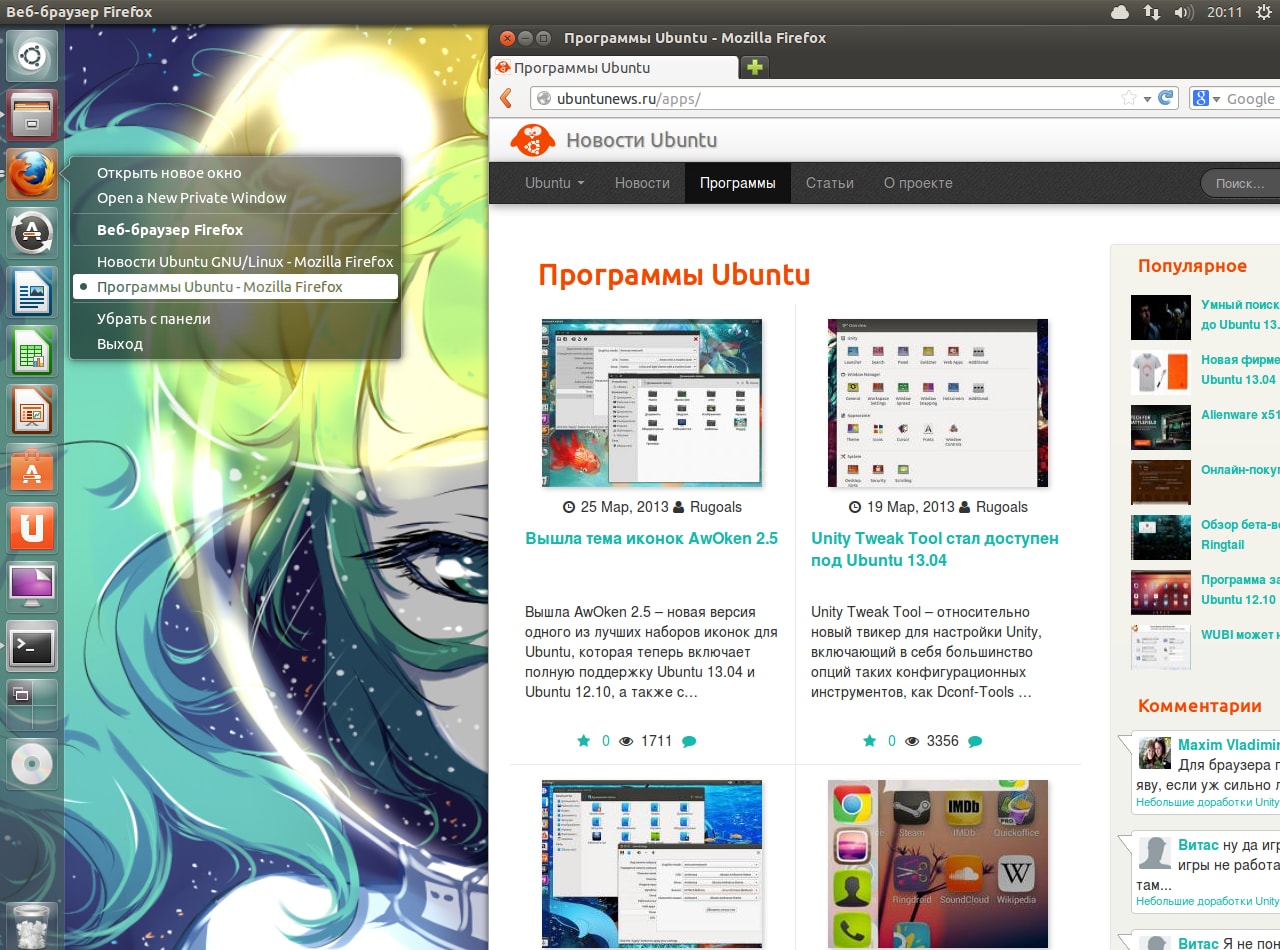The image size is (1280, 950).
Task: Open the Trash launcher icon
Action: coord(32,925)
